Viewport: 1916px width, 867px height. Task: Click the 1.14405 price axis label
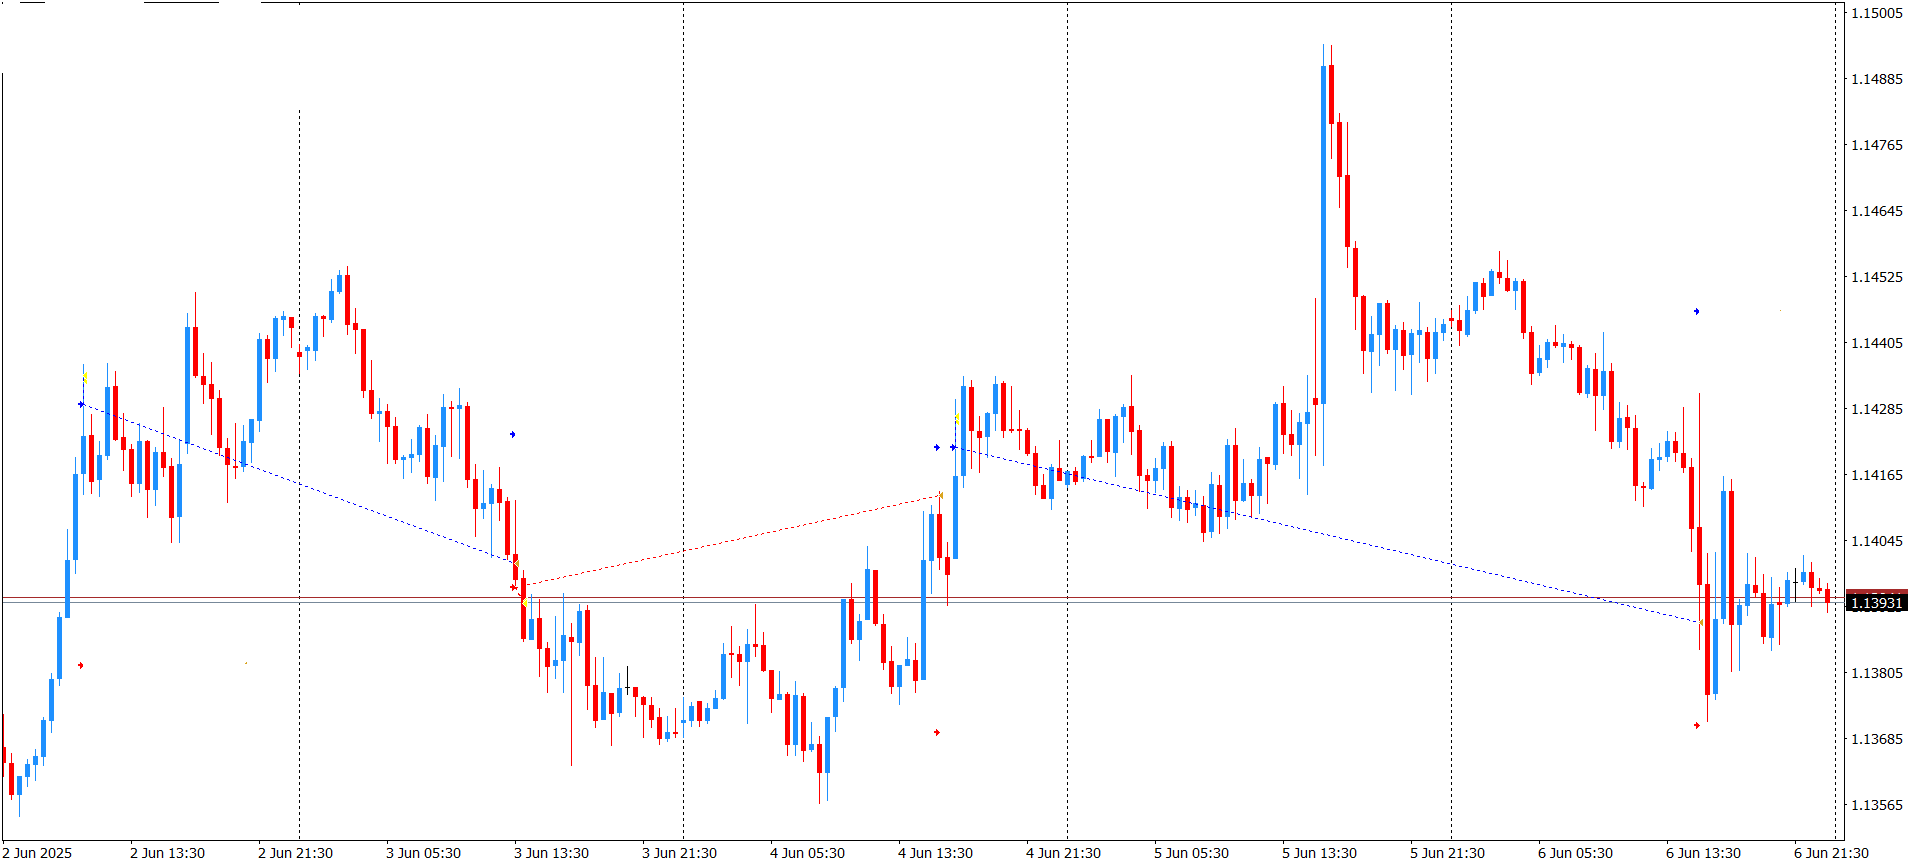(x=1877, y=343)
